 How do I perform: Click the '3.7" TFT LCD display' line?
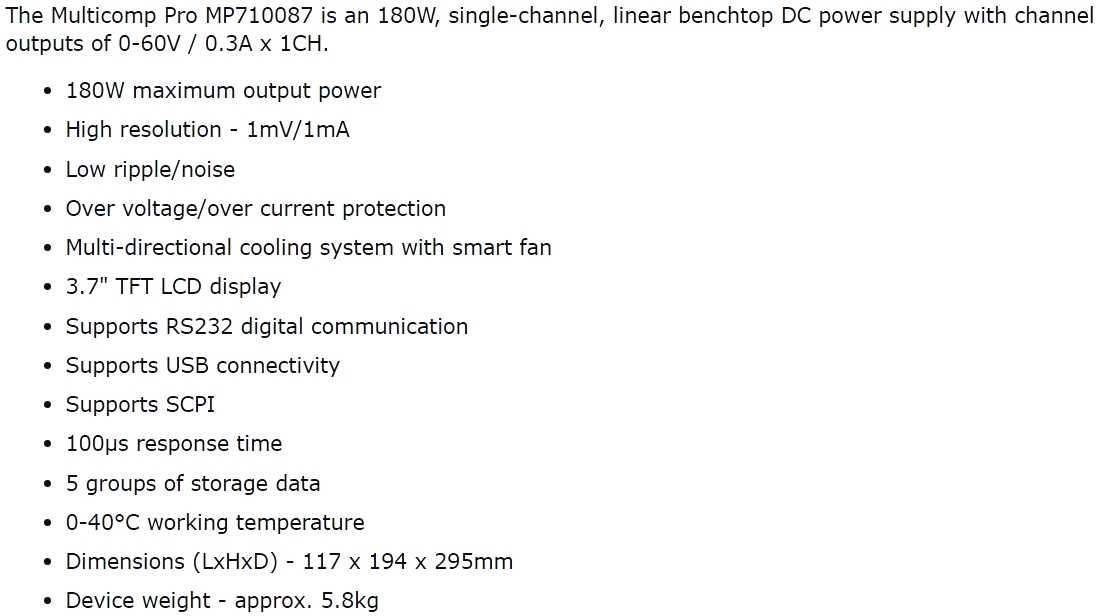(173, 287)
